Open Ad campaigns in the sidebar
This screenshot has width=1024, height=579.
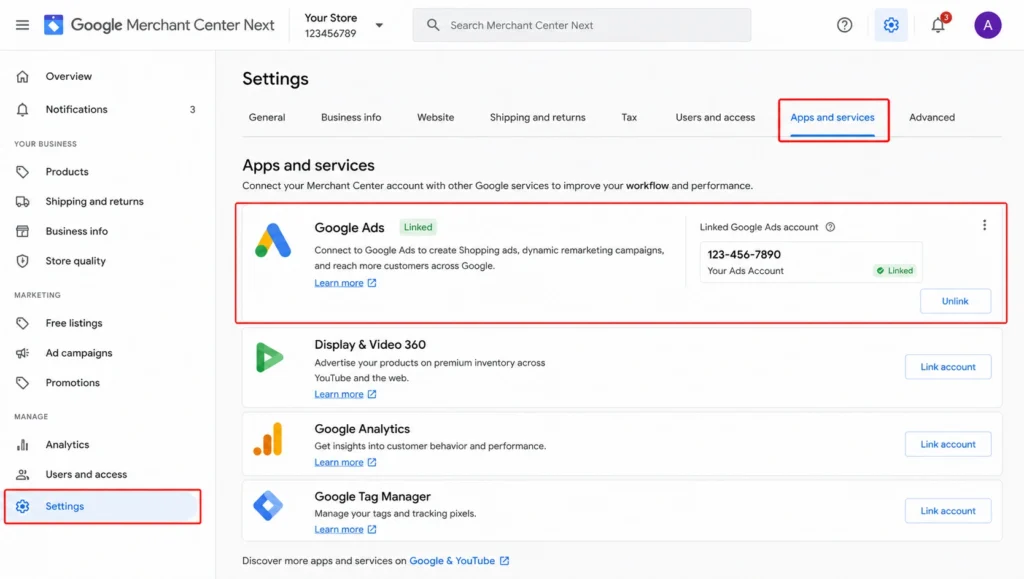(x=78, y=353)
